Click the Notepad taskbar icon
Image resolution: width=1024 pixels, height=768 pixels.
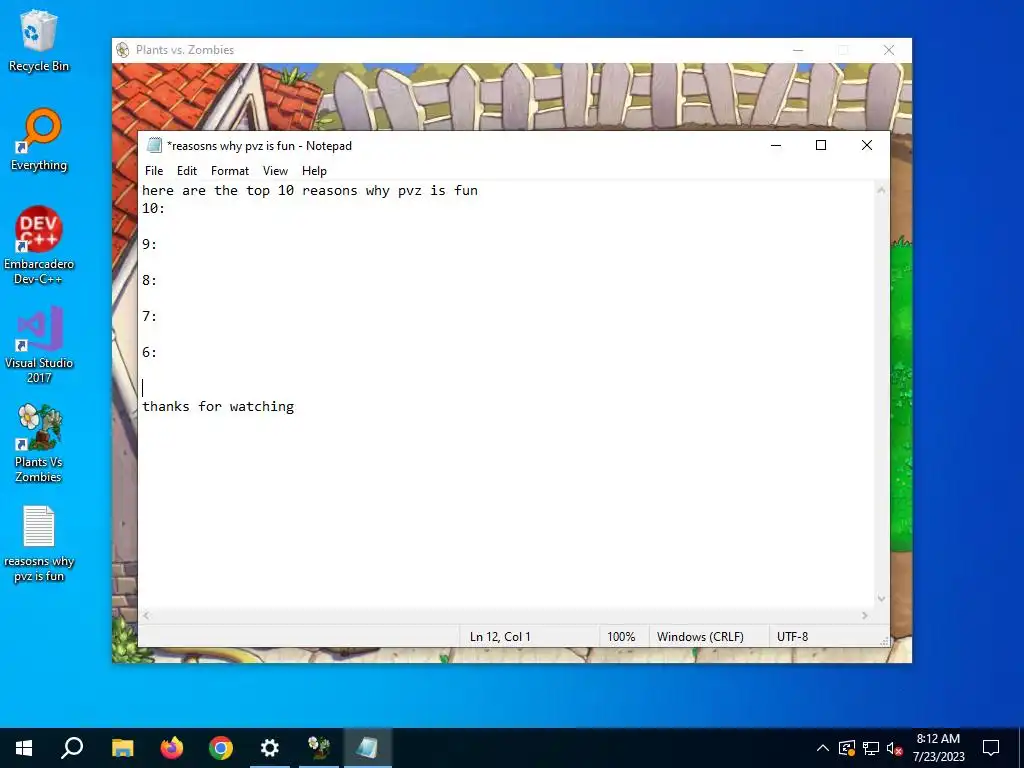367,748
